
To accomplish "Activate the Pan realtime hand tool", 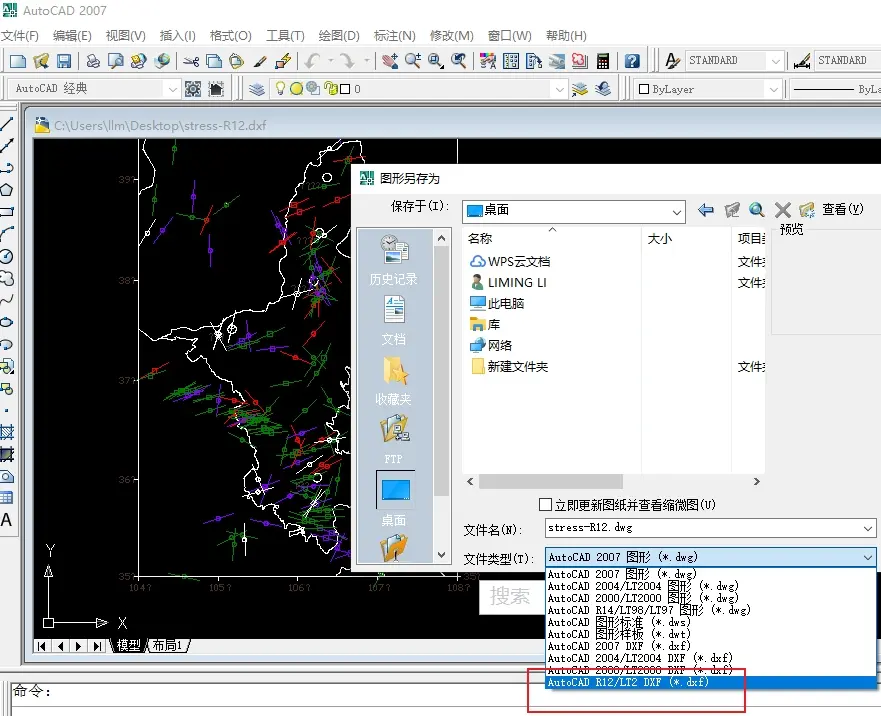I will click(390, 61).
